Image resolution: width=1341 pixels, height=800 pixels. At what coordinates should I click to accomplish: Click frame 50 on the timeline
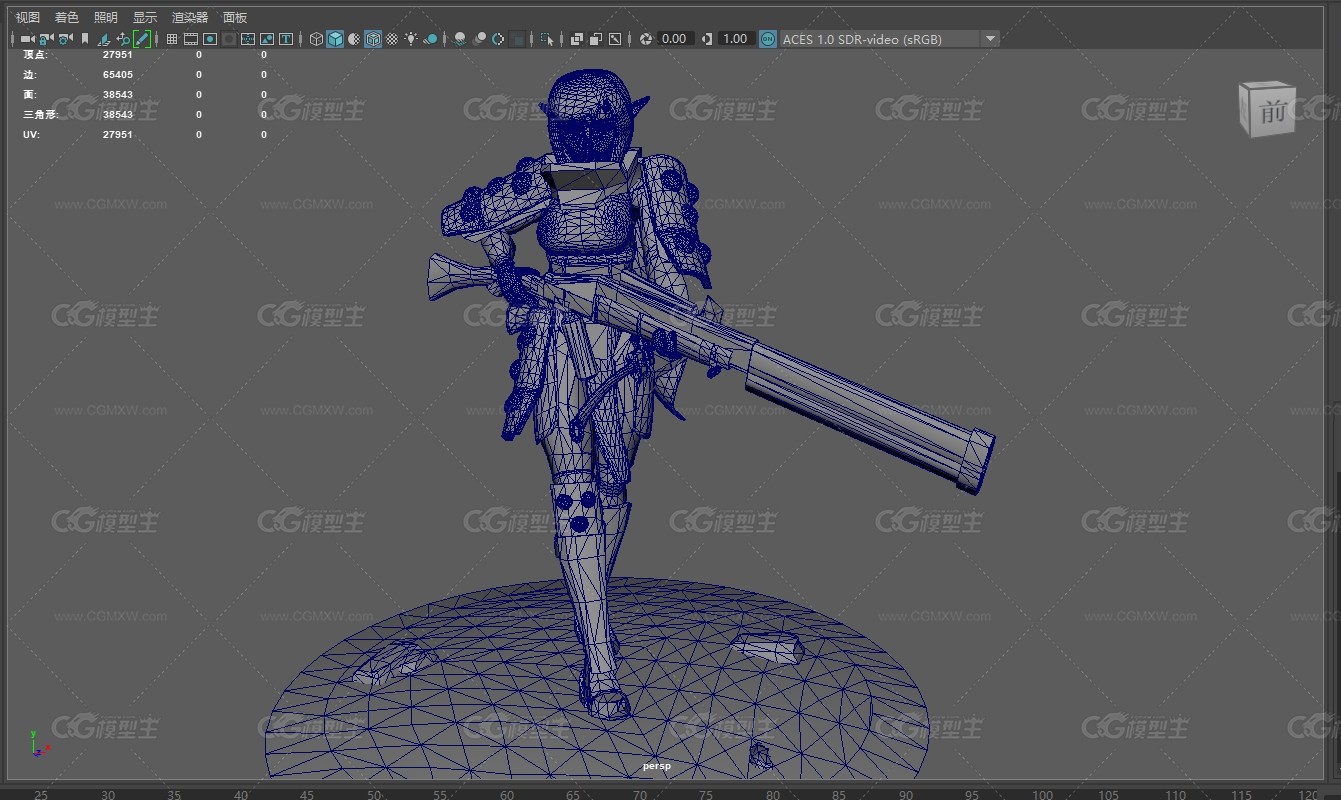coord(373,794)
